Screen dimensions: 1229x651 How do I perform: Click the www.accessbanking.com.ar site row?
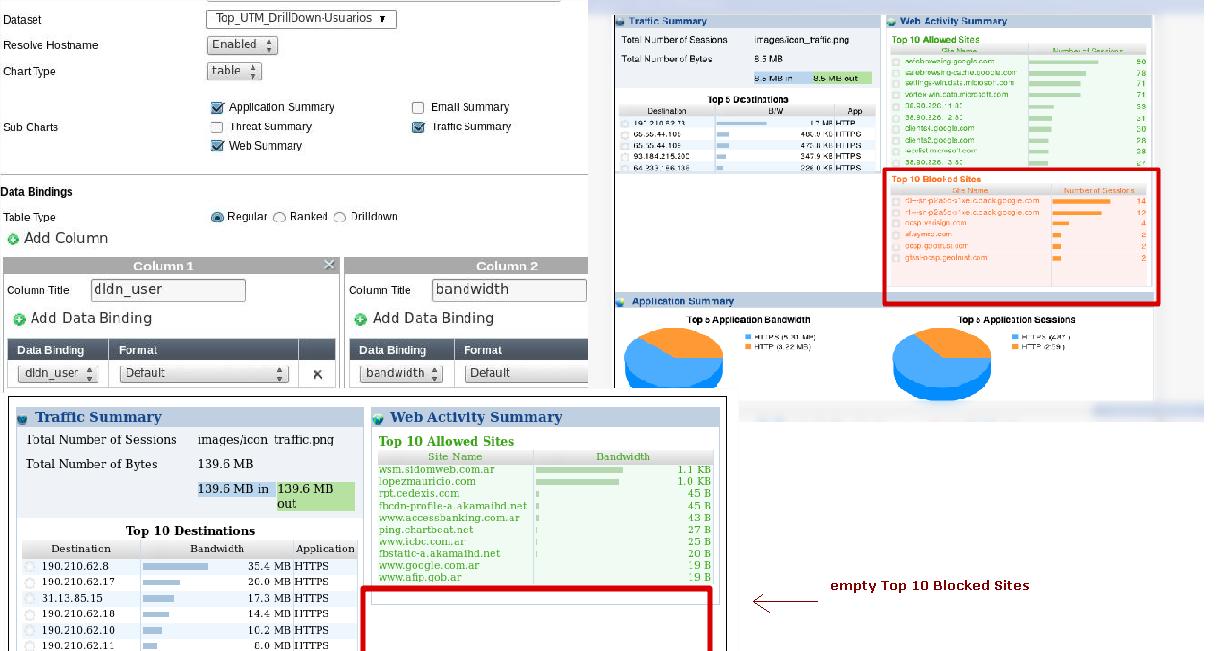(544, 517)
